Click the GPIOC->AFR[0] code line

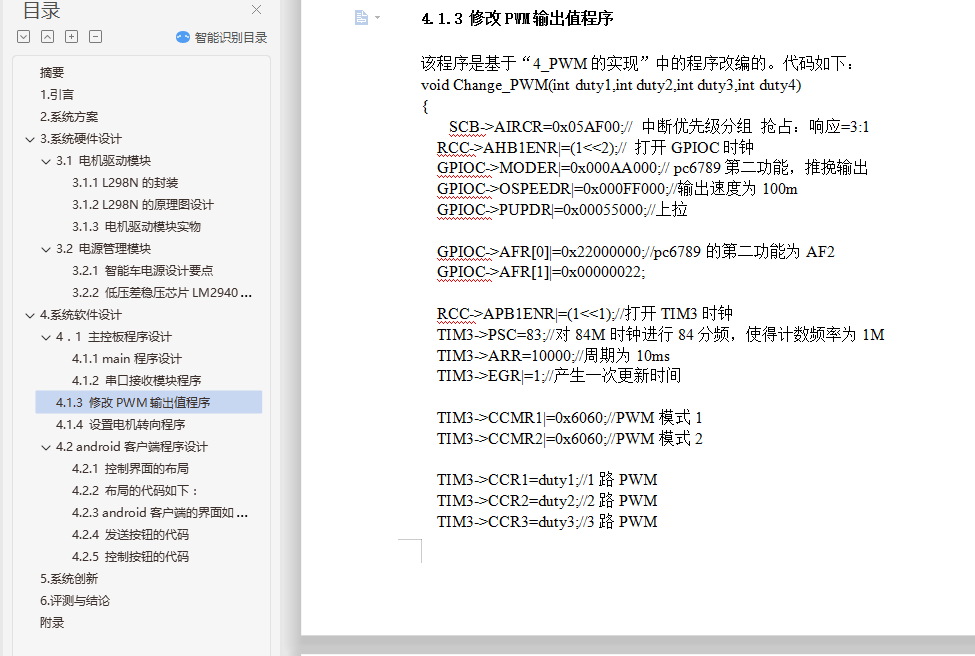pos(635,251)
